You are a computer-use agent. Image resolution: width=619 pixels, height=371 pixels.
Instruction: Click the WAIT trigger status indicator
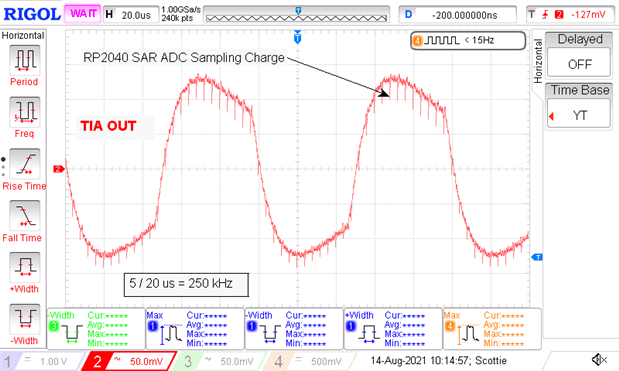(x=83, y=14)
